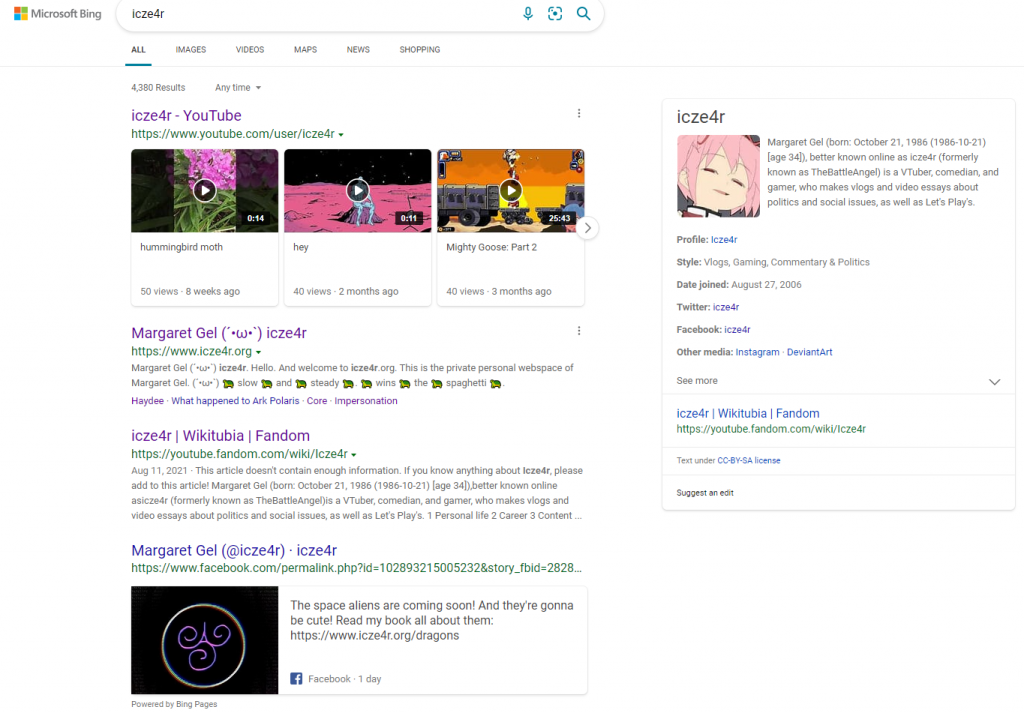The height and width of the screenshot is (713, 1024).
Task: Expand the youtube.fandom.com URL dropdown arrow
Action: (x=354, y=454)
